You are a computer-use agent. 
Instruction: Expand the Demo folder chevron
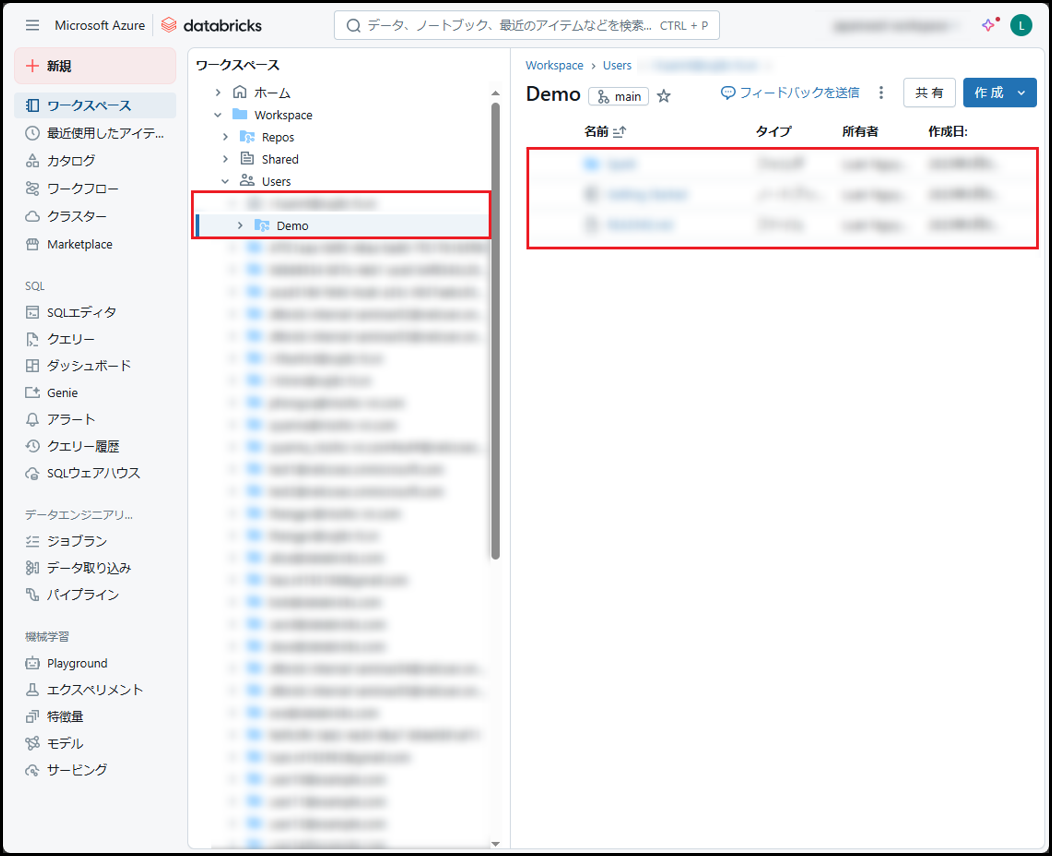pos(240,225)
